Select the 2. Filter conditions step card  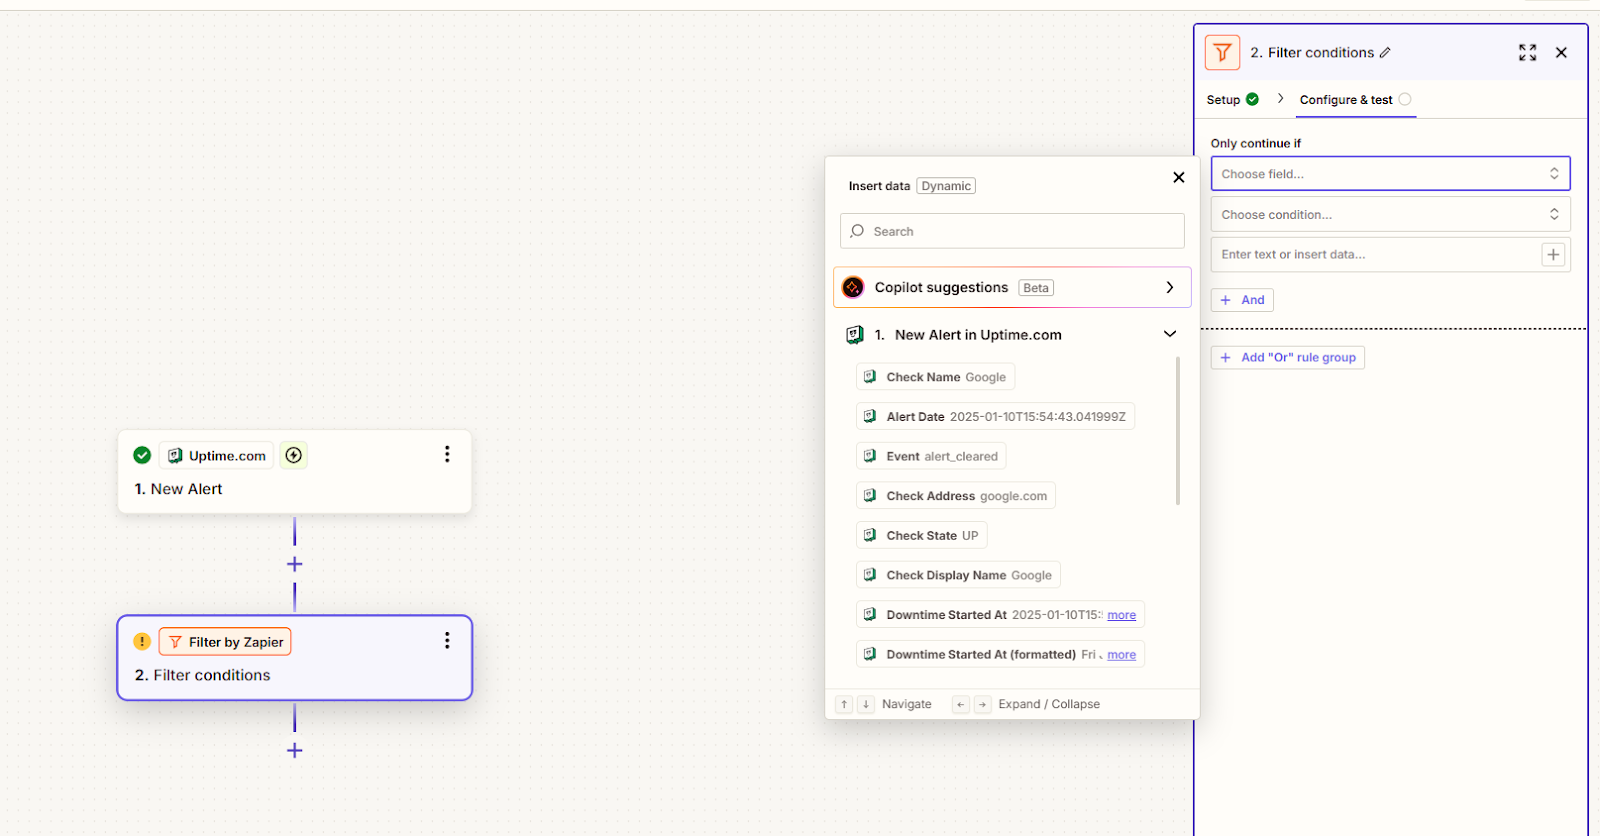[294, 658]
